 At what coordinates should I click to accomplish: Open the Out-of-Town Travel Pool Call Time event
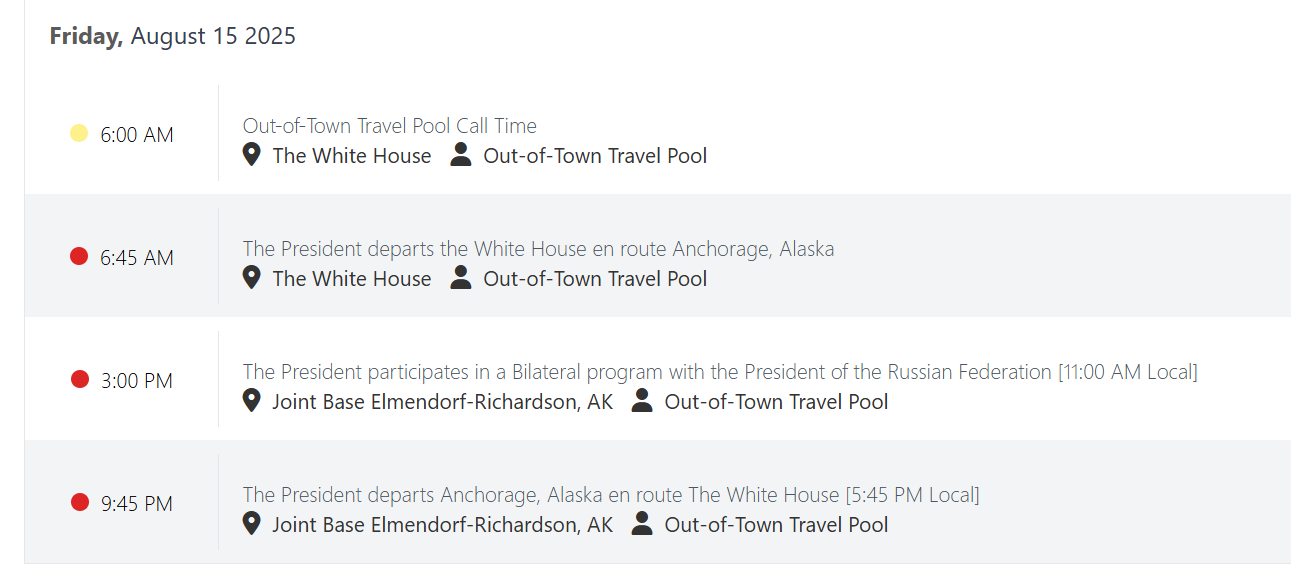coord(390,126)
